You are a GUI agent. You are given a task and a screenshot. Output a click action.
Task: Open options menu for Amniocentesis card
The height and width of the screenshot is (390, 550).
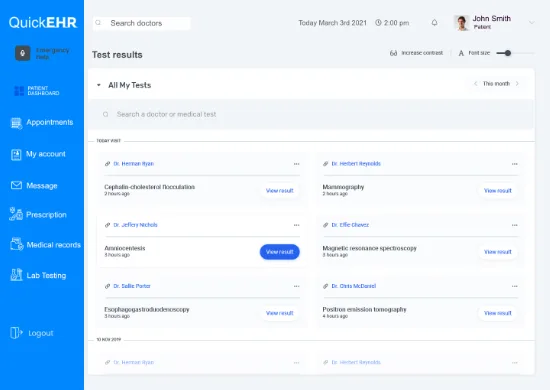(x=297, y=225)
